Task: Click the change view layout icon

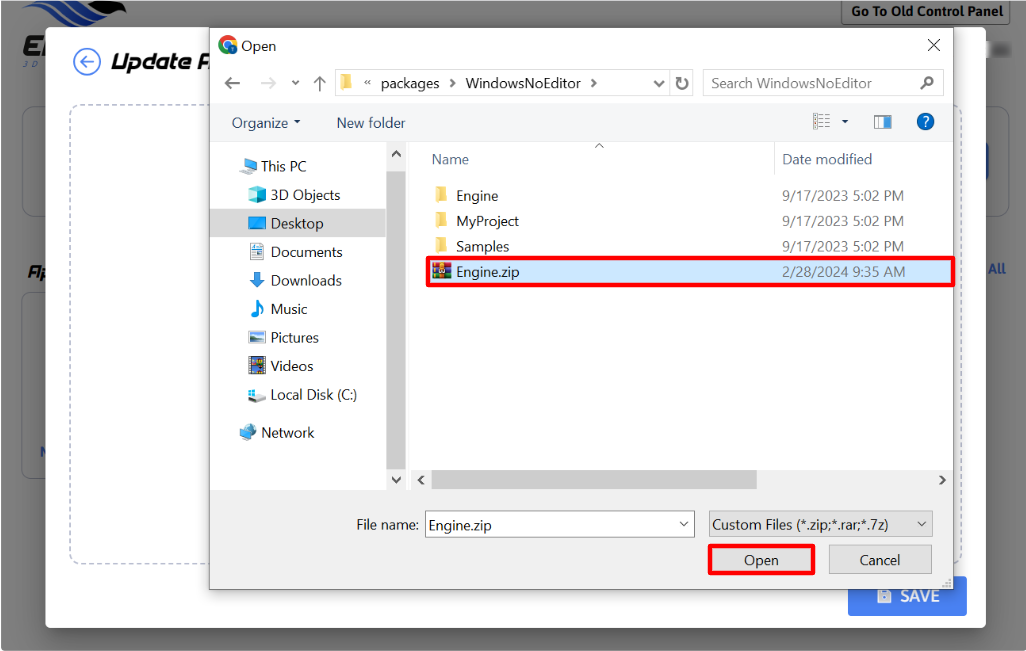Action: coord(822,122)
